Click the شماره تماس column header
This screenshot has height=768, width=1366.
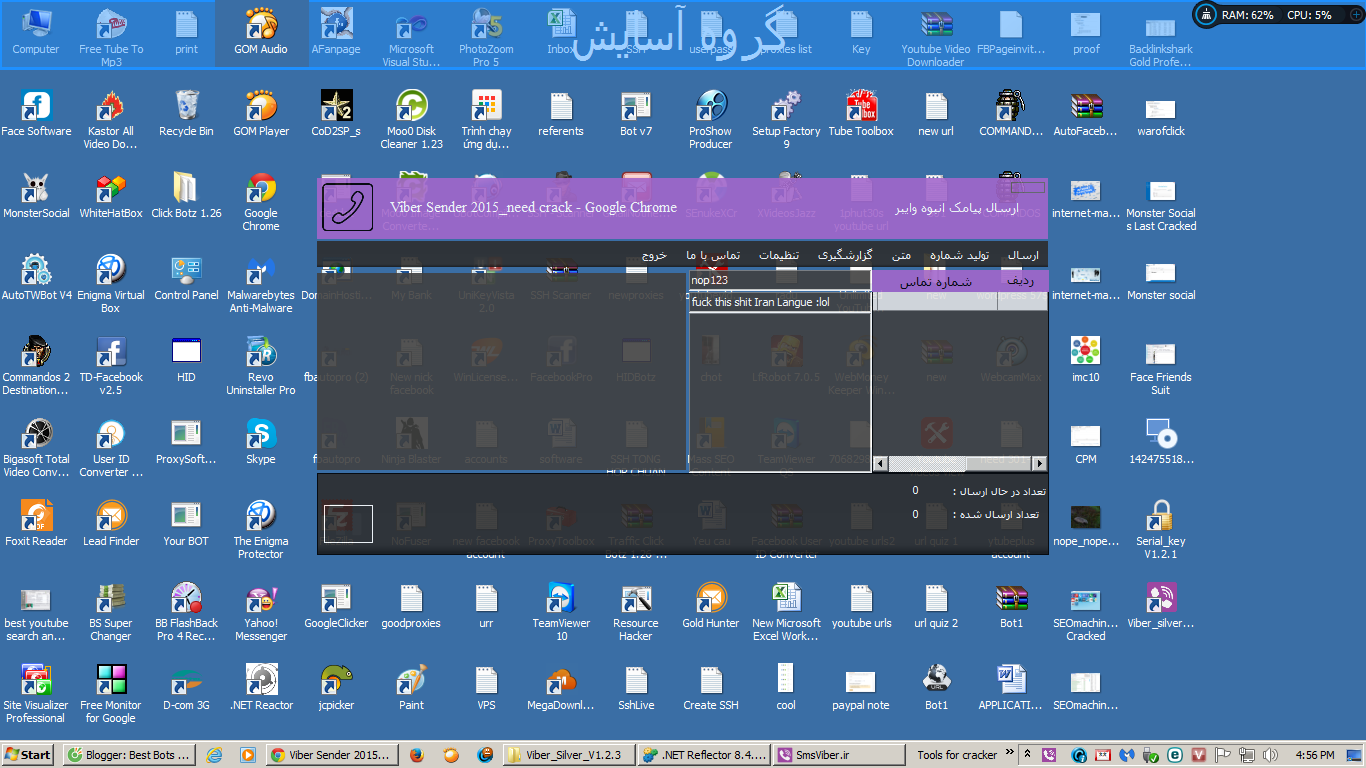tap(935, 282)
